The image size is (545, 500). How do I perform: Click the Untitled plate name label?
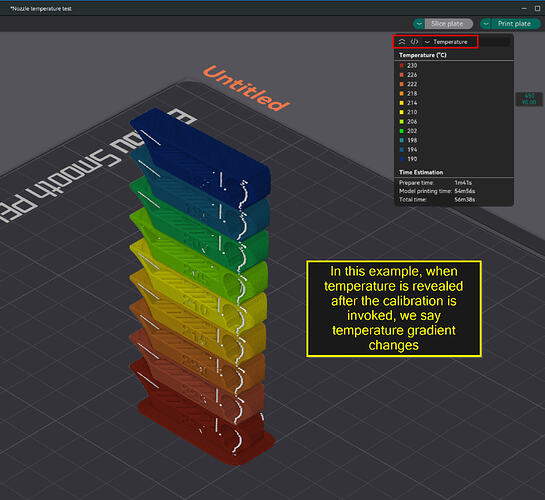[x=246, y=89]
